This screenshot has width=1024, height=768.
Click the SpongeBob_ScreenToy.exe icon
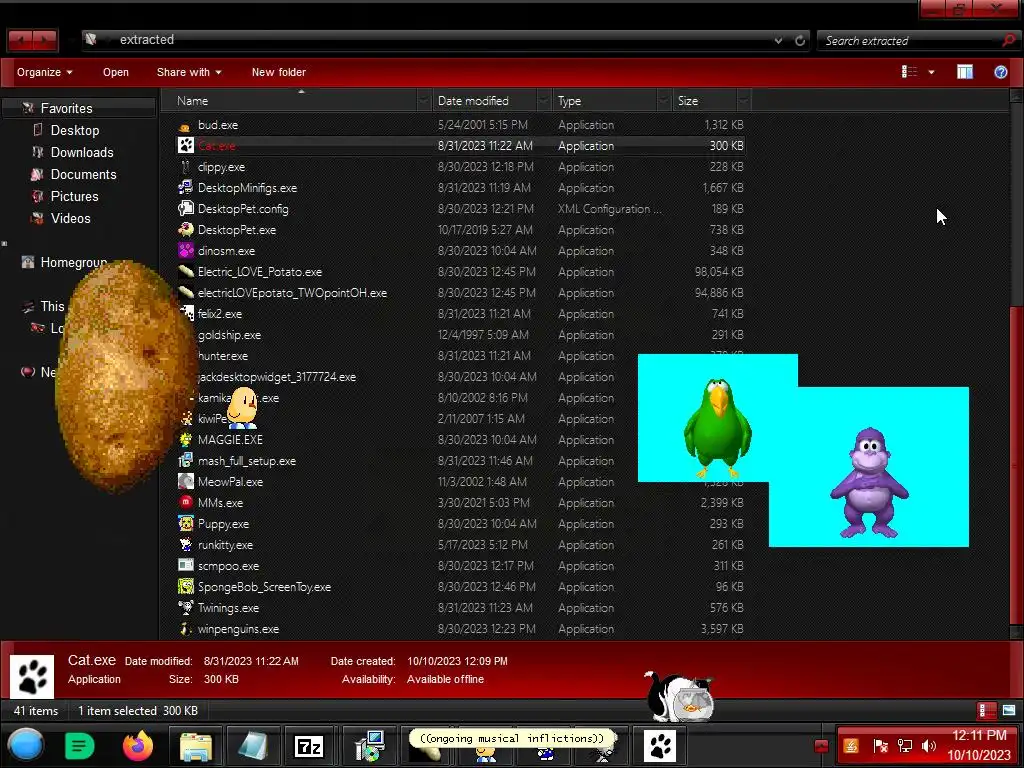185,587
